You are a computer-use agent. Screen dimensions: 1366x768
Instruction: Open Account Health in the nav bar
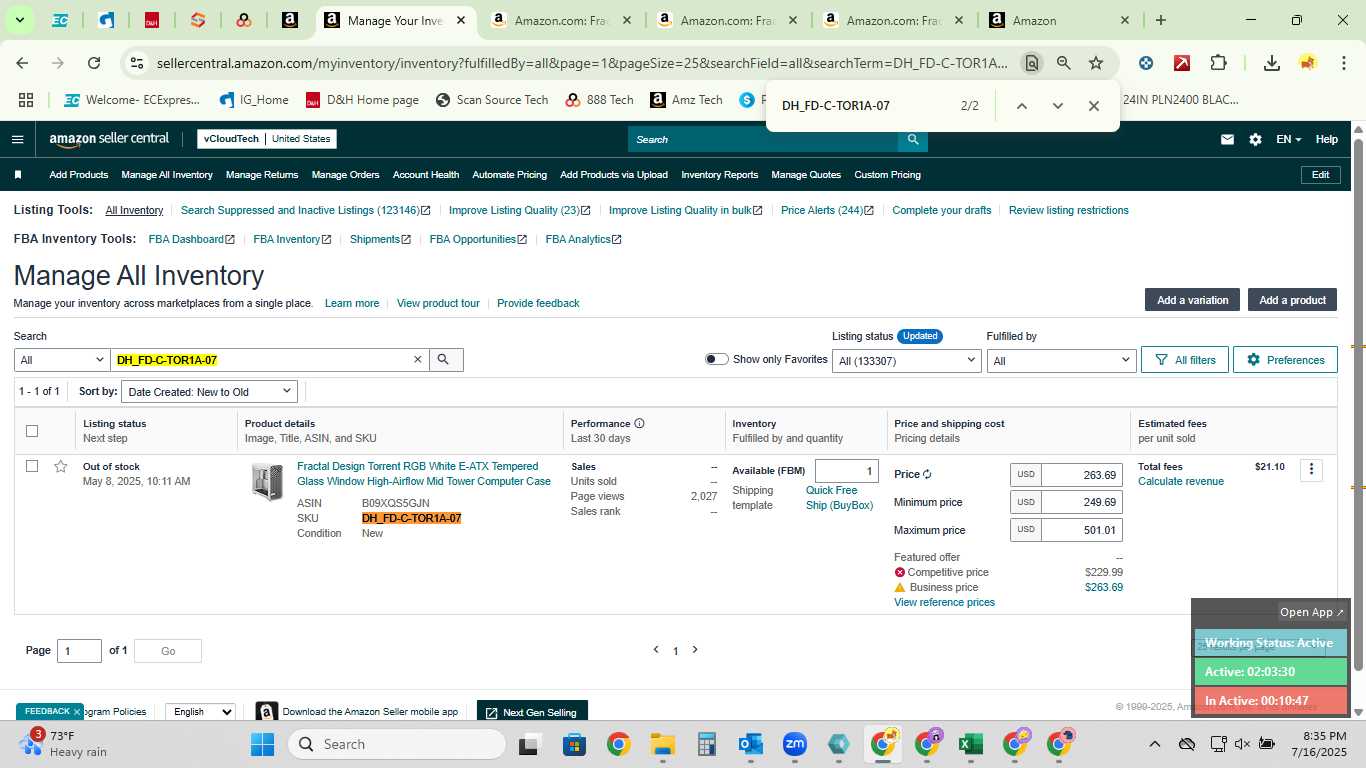click(426, 175)
